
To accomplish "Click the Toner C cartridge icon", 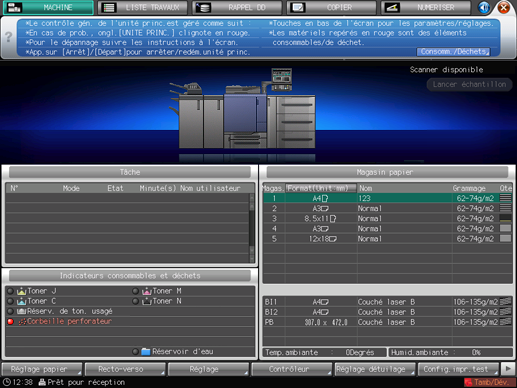I will coord(22,301).
